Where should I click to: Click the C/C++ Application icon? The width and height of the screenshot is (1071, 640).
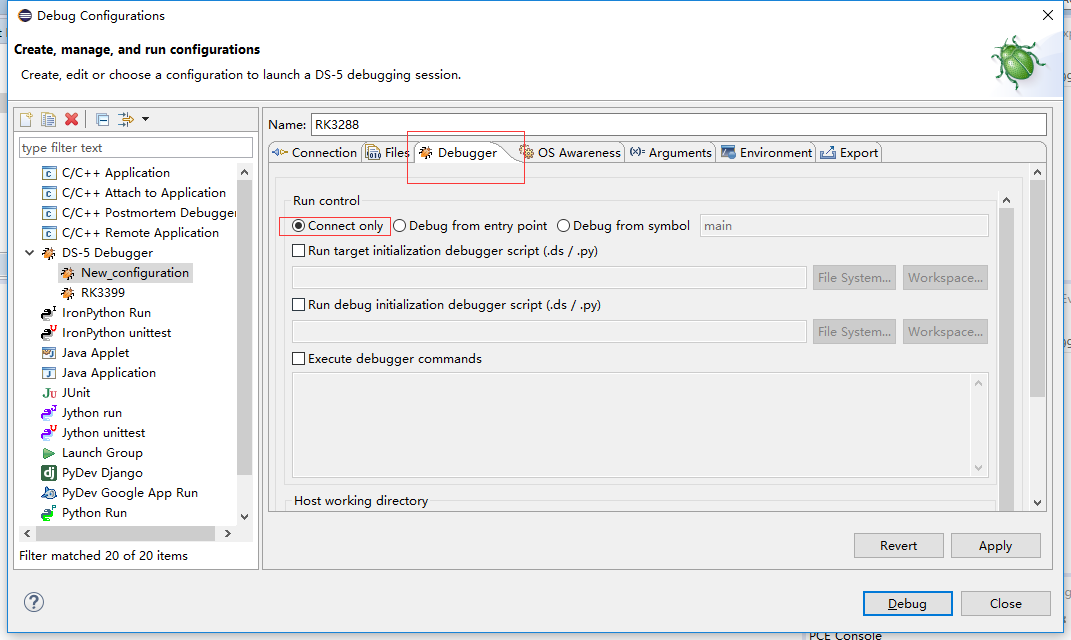click(48, 173)
